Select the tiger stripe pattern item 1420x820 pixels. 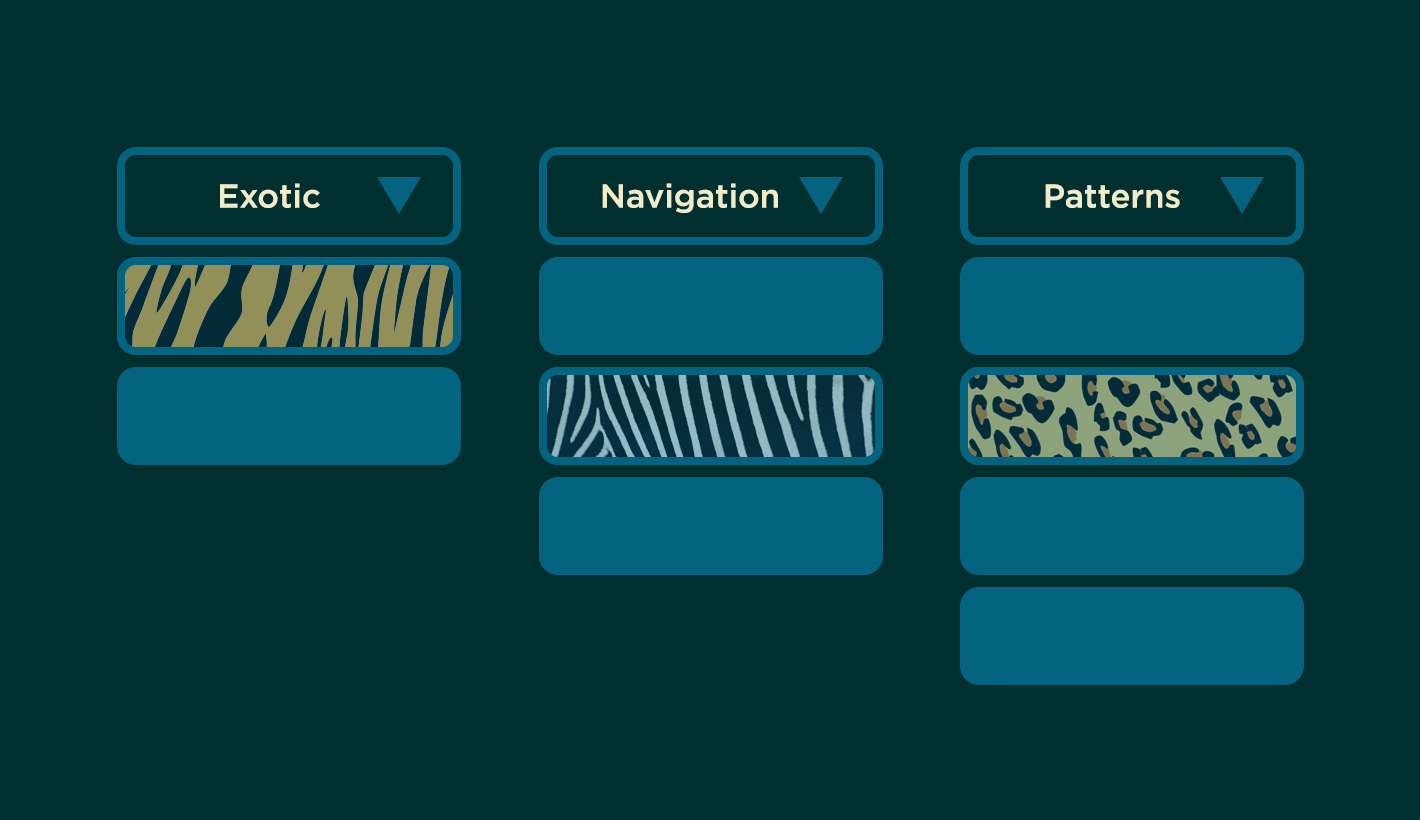(289, 306)
